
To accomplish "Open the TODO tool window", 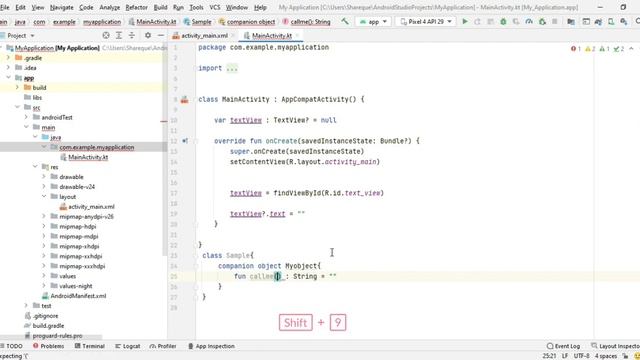I will pos(12,346).
